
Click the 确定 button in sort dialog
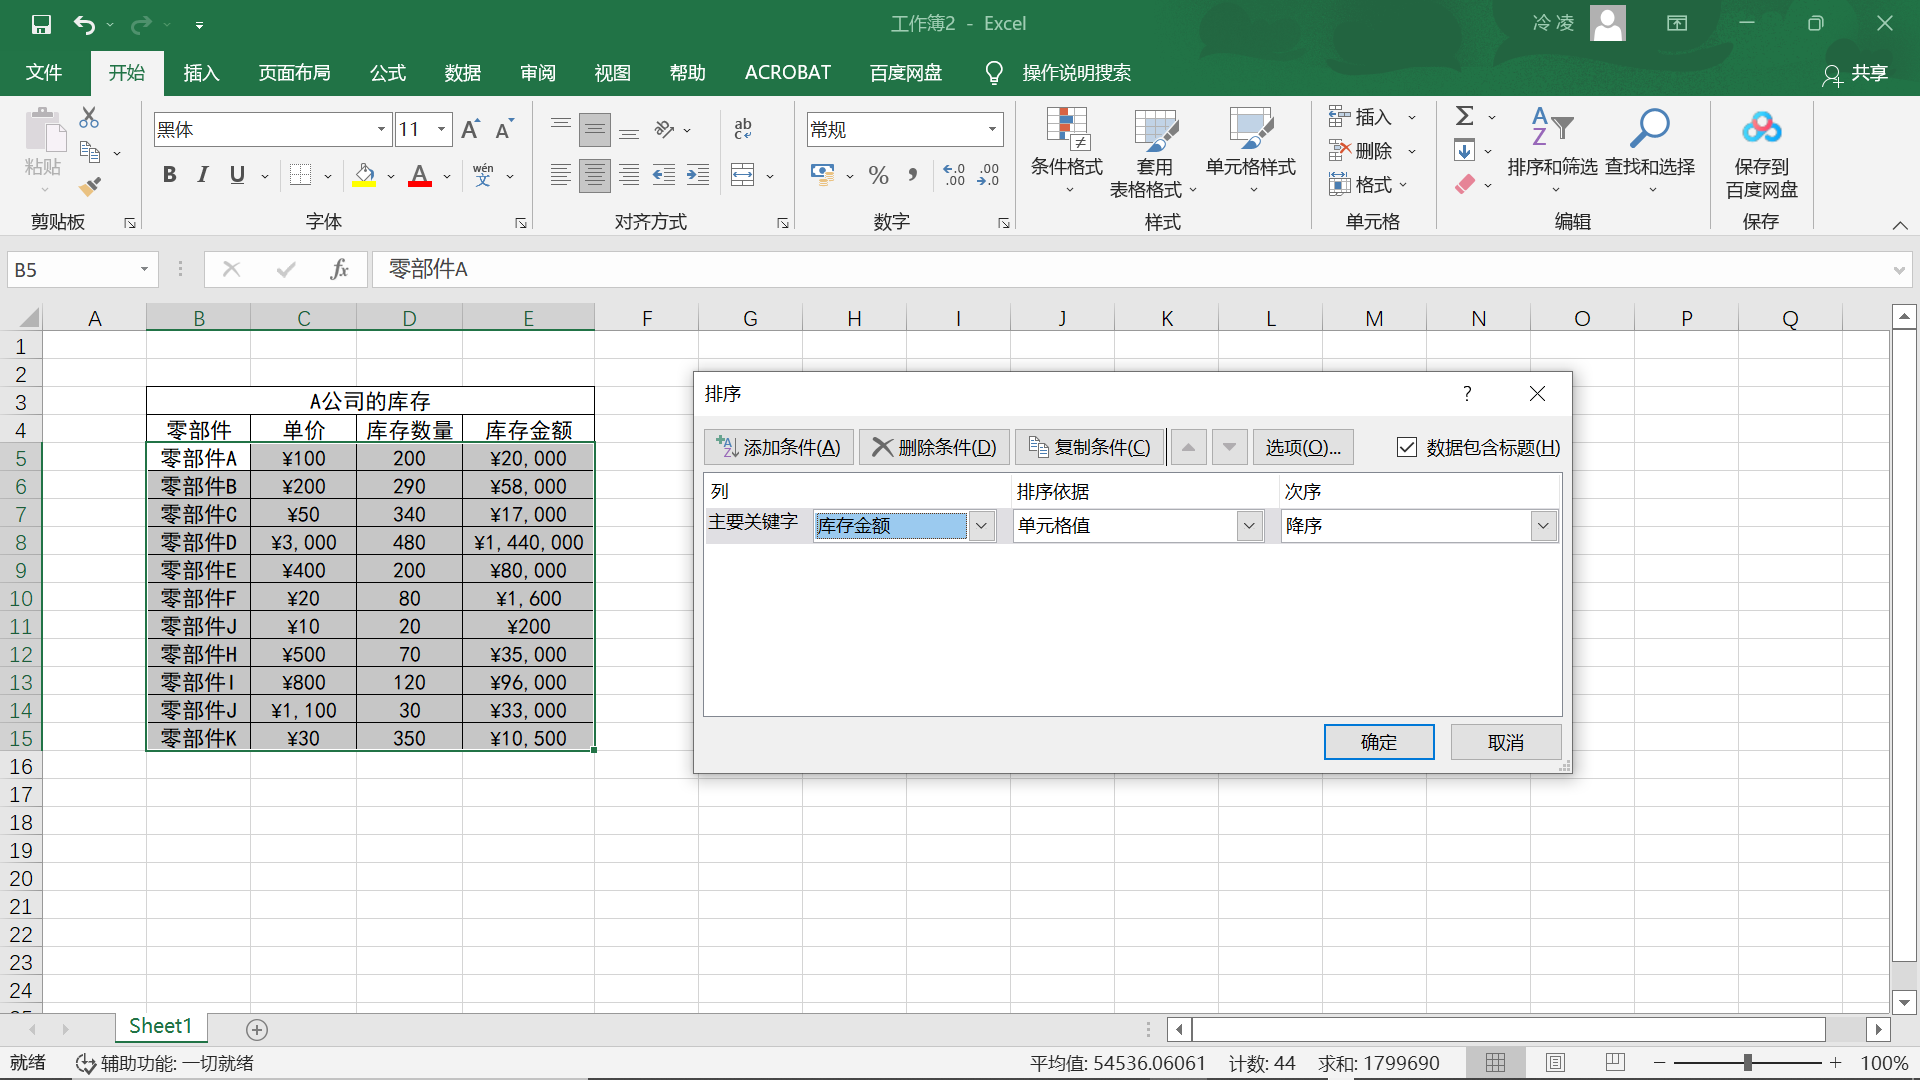tap(1379, 742)
